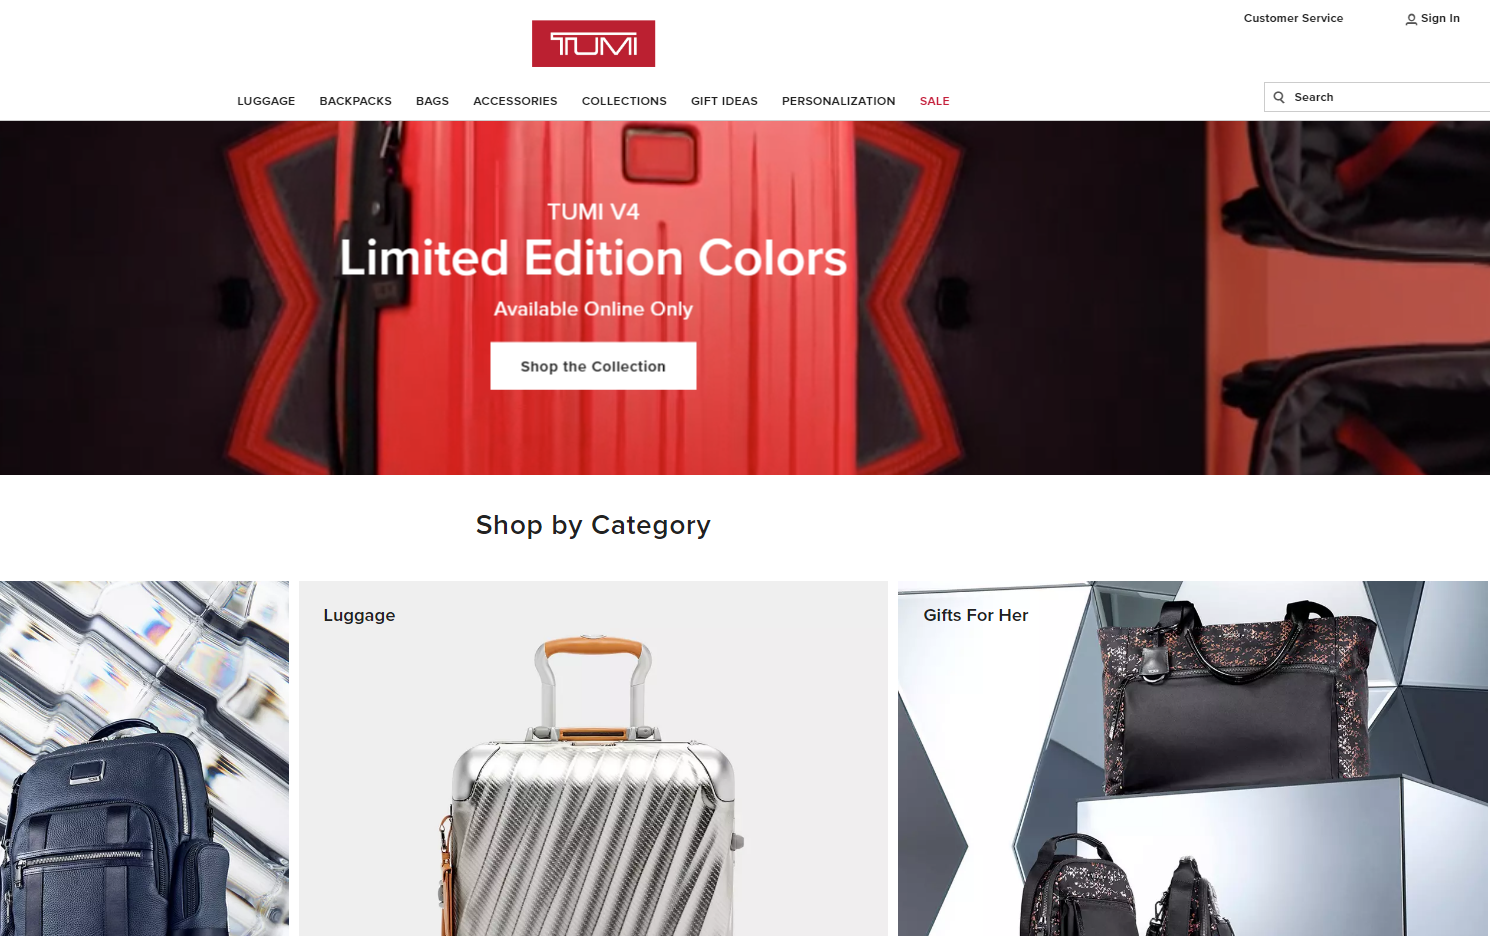Expand the Personalization menu
This screenshot has height=936, width=1490.
tap(838, 101)
